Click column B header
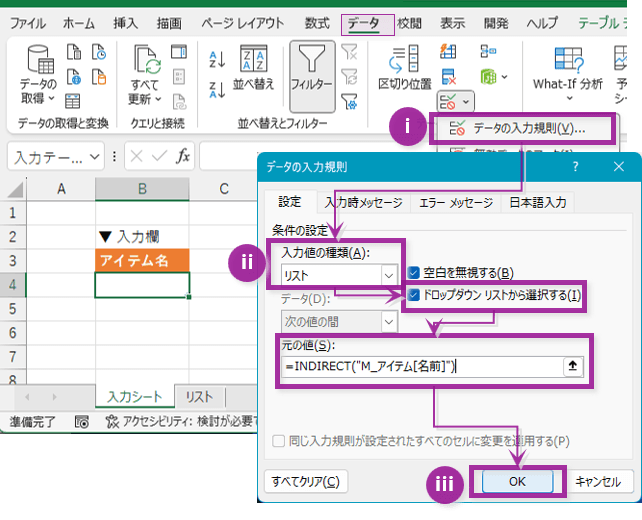 point(142,189)
